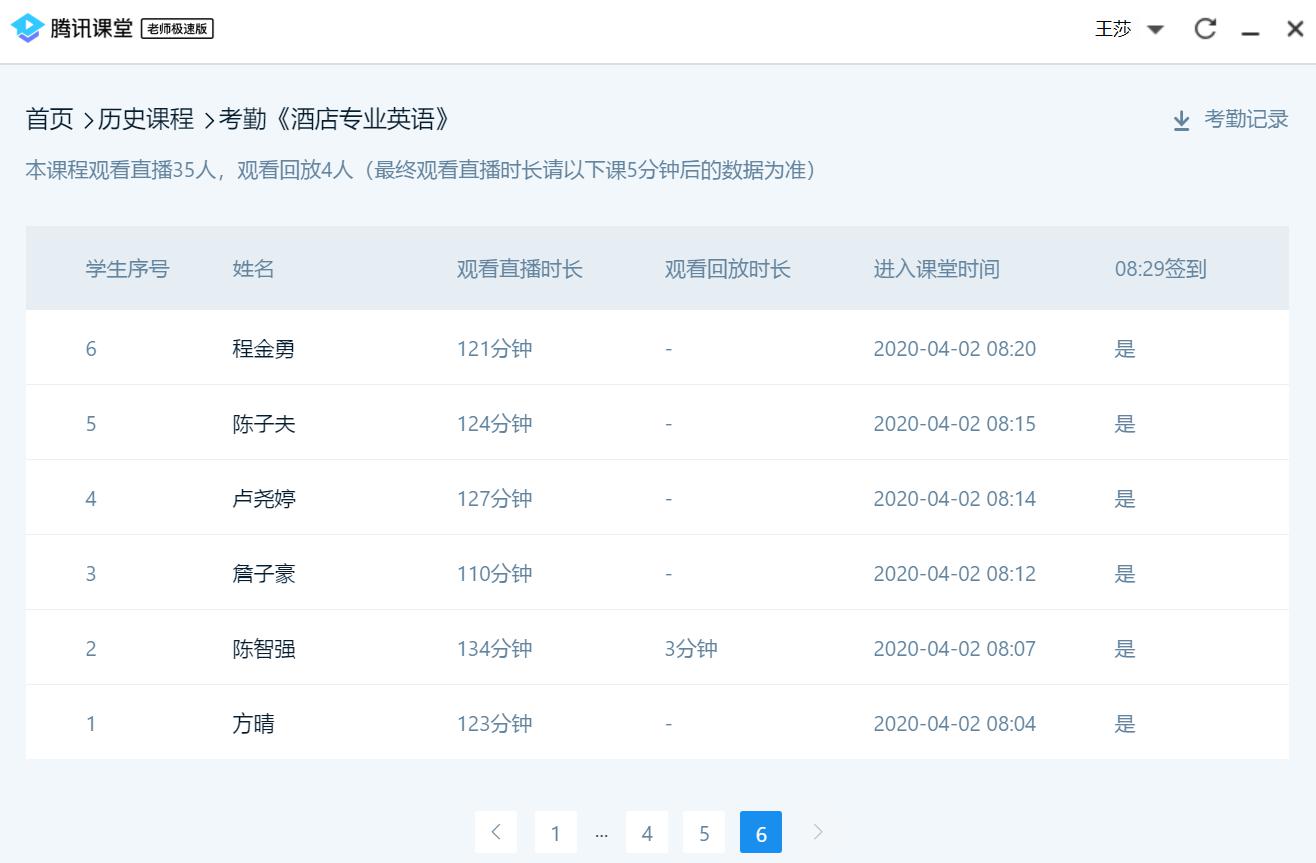1316x863 pixels.
Task: Click current page 6 button
Action: [761, 833]
